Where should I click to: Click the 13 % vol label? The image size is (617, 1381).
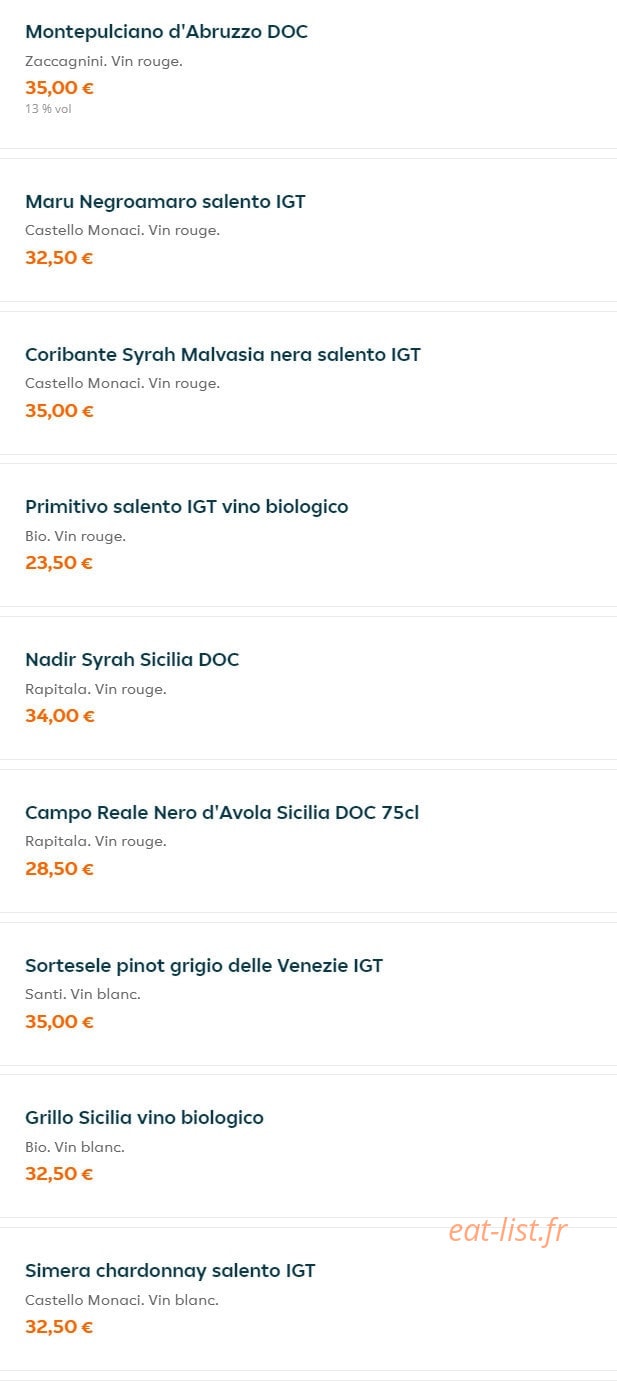pyautogui.click(x=48, y=109)
